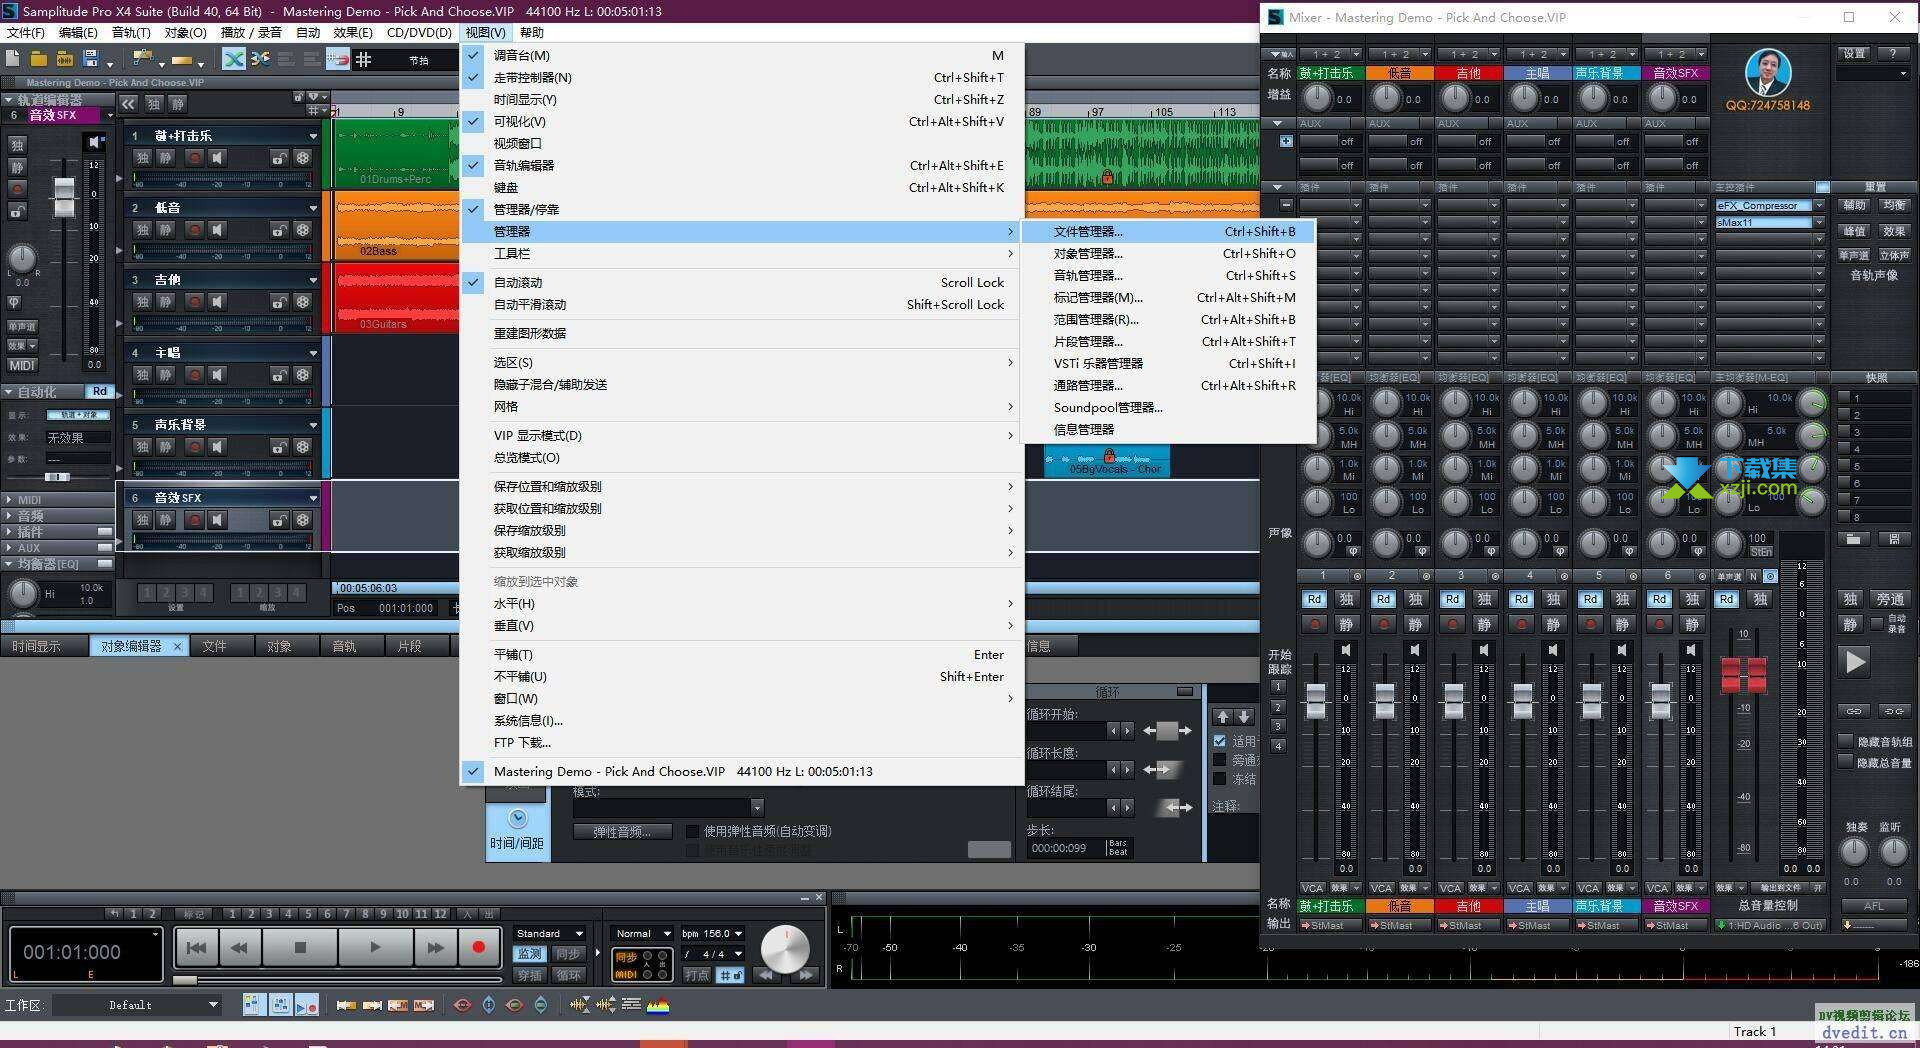
Task: Click the spectrum visualization icon in bottom toolbar
Action: (x=658, y=1005)
